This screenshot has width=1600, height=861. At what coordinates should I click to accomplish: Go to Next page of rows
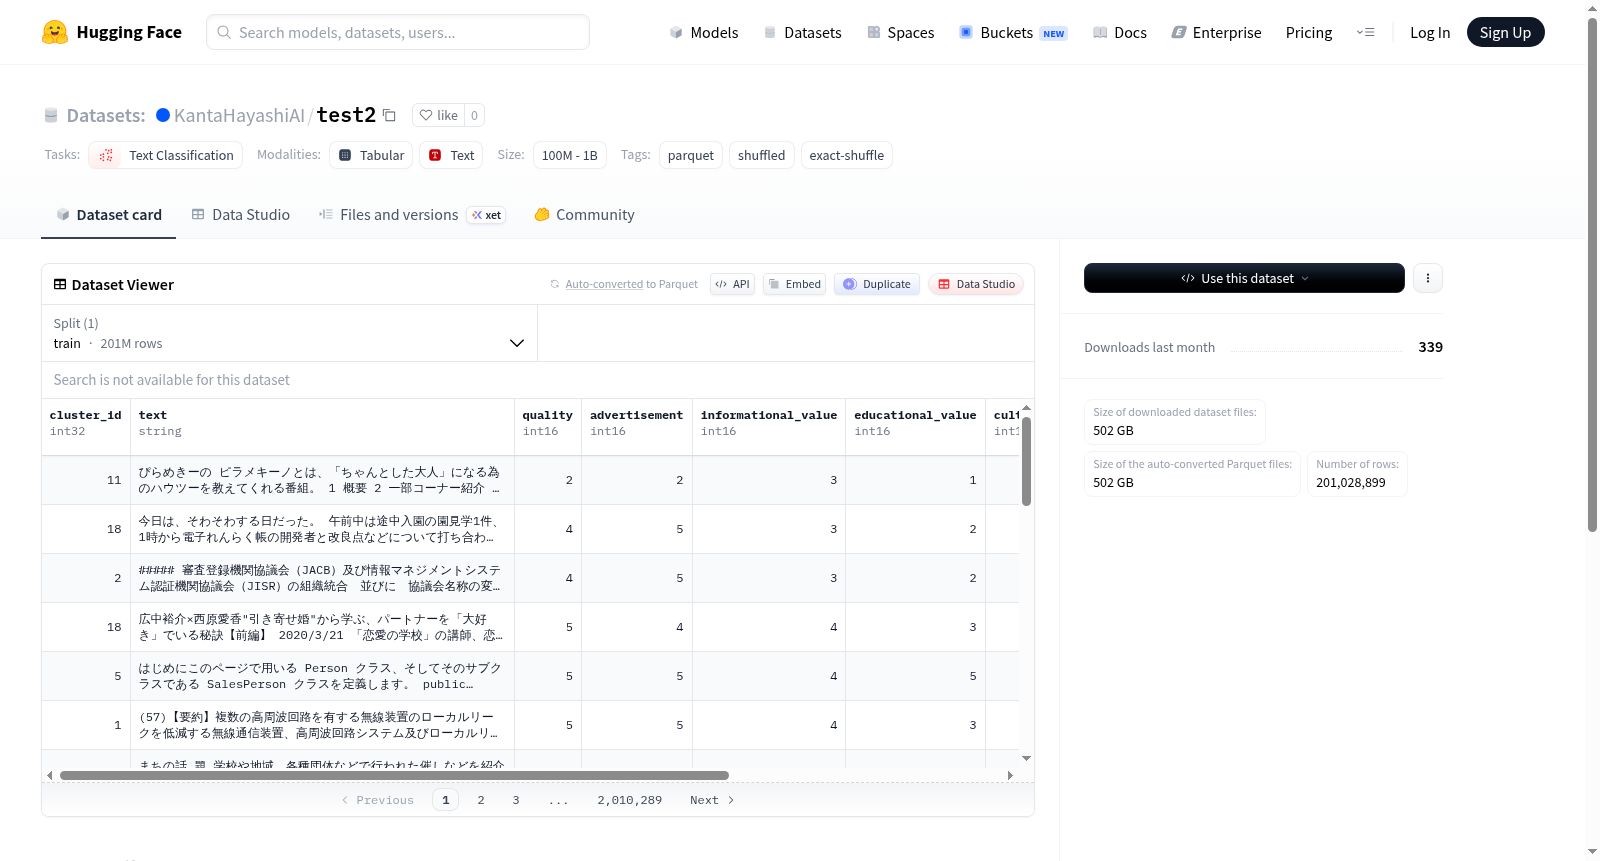(x=712, y=800)
